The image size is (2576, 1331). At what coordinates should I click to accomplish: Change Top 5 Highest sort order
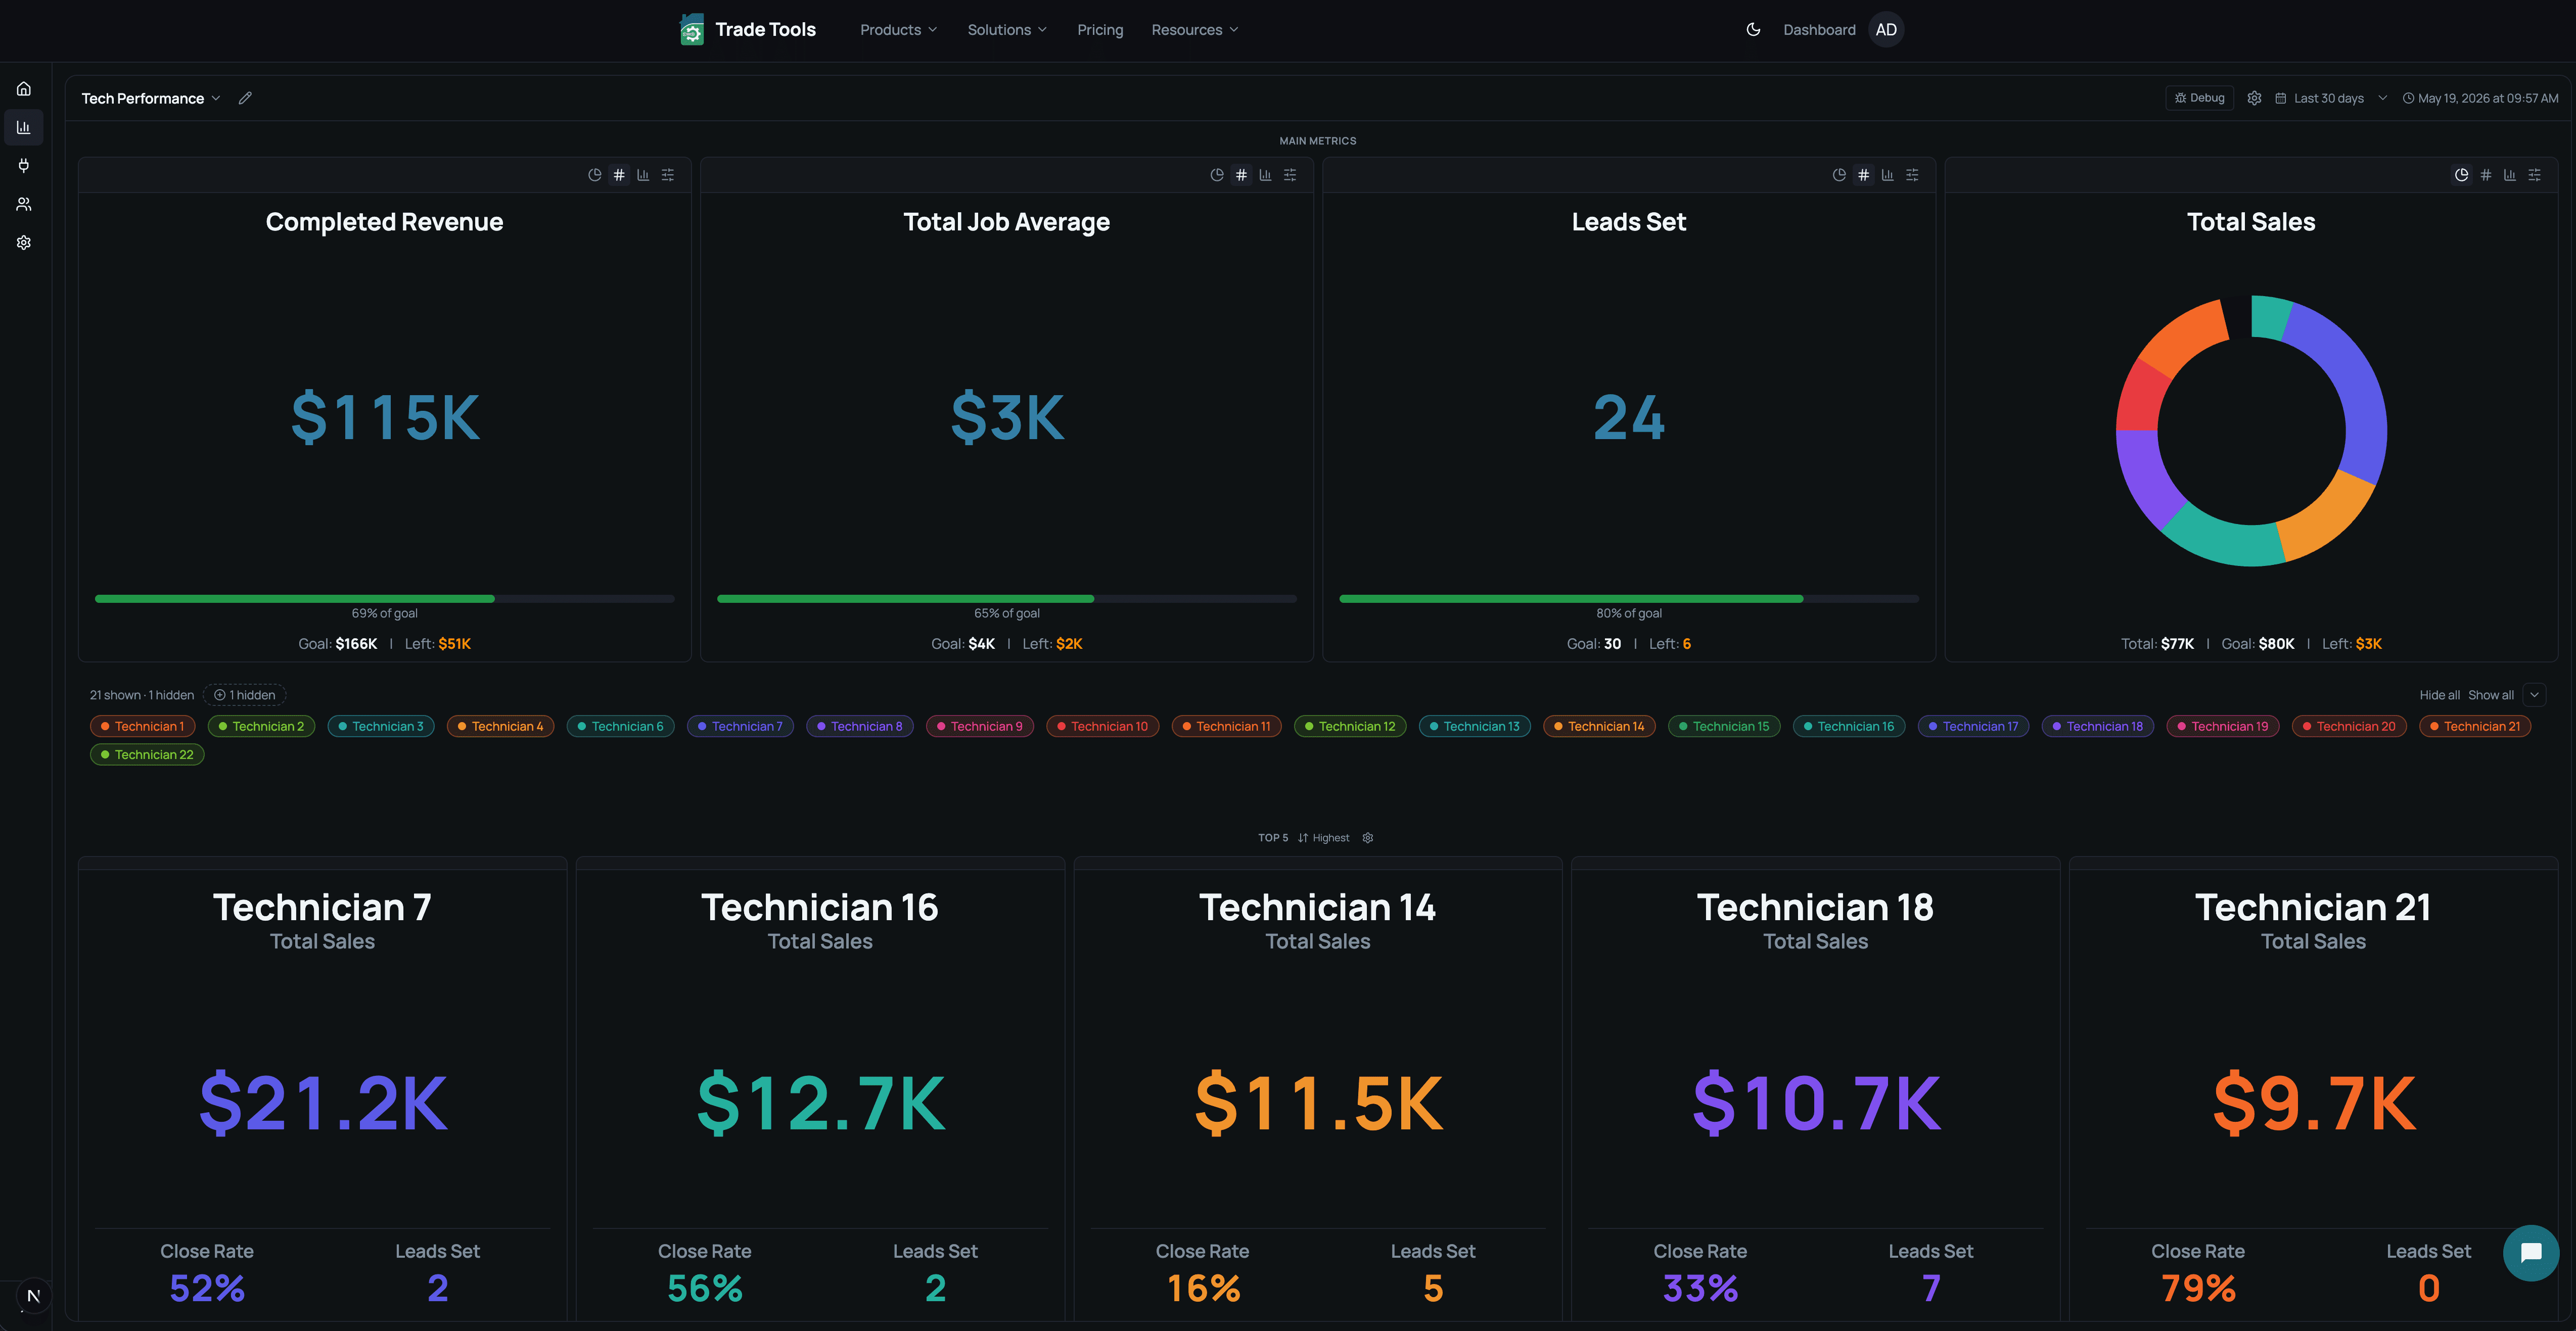click(x=1323, y=838)
